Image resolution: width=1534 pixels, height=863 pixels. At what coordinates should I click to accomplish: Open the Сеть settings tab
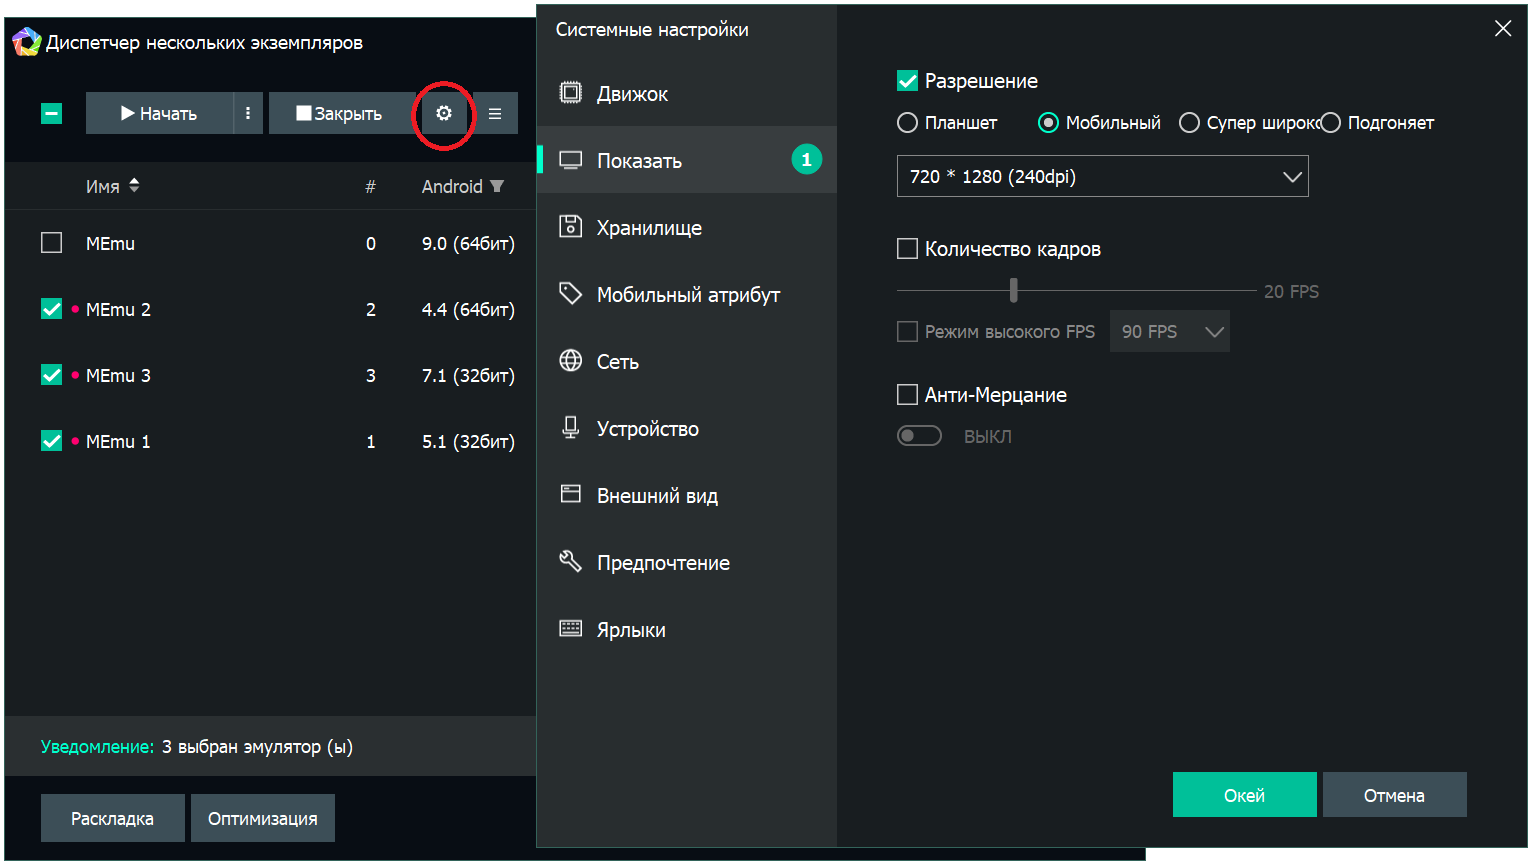[687, 361]
